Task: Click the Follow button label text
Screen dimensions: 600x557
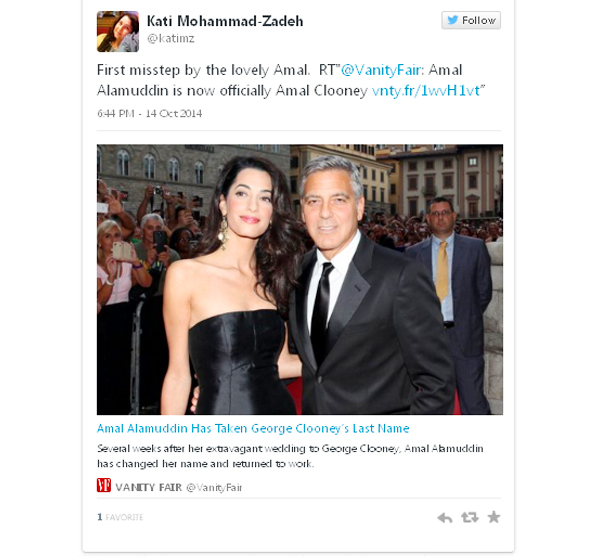Action: [x=479, y=20]
